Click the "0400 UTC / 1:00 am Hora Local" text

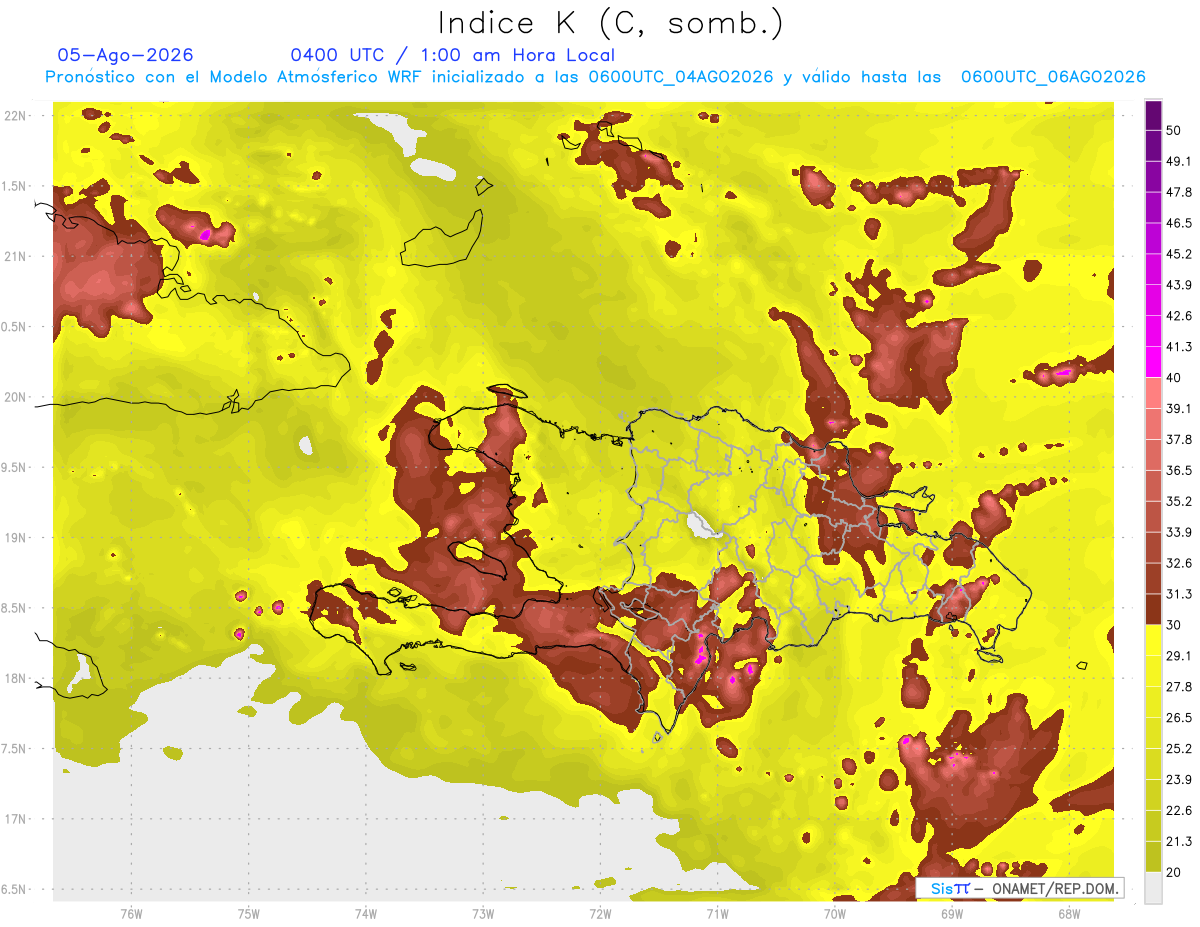[453, 55]
